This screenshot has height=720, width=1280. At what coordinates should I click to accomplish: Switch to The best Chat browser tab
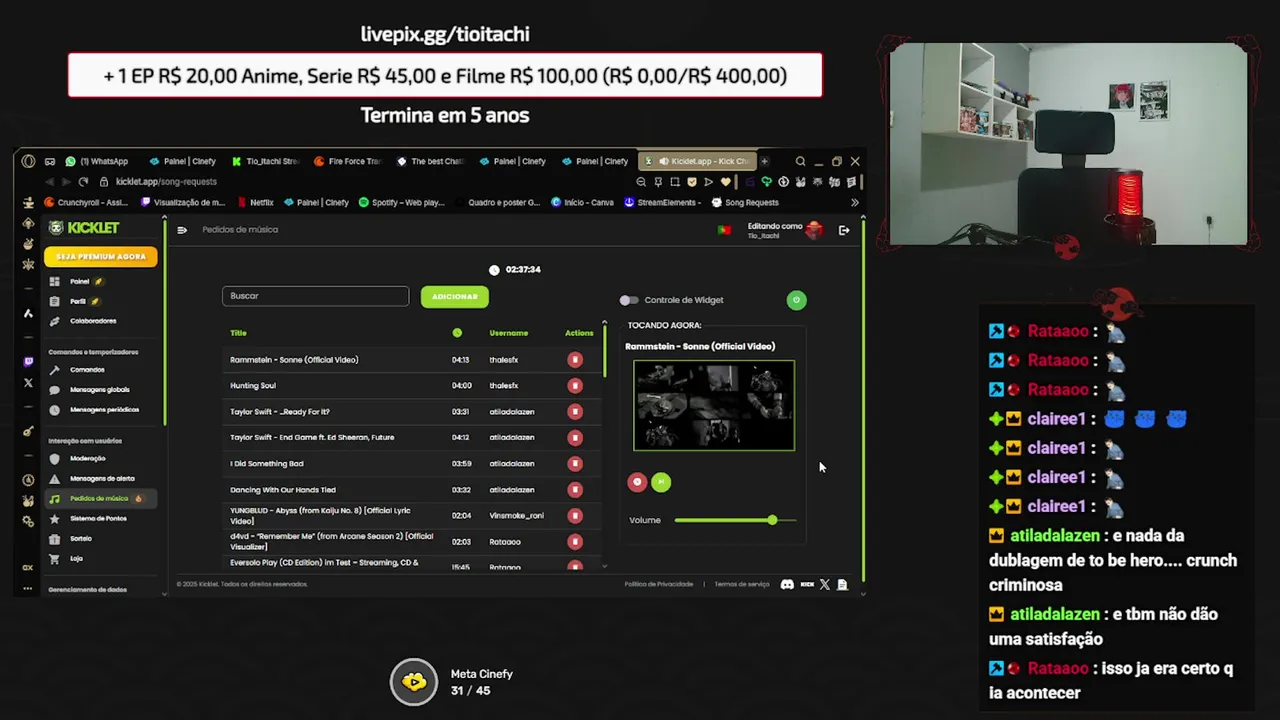430,161
